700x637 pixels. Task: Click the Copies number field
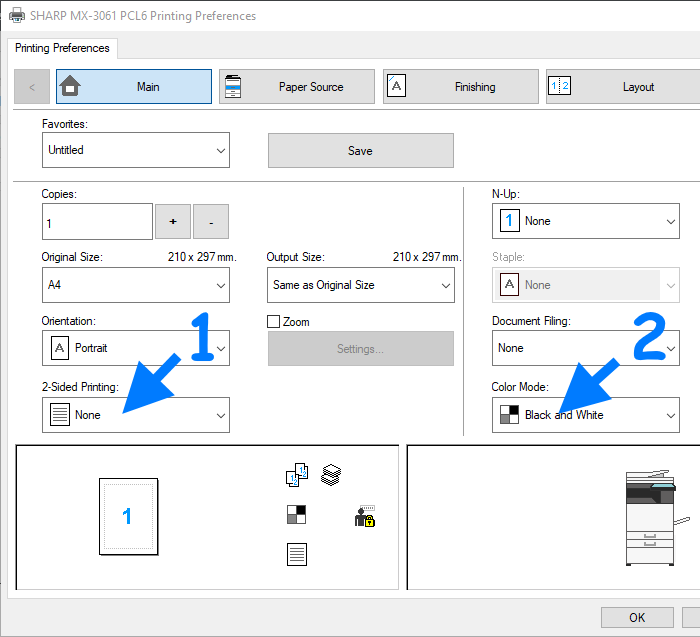pyautogui.click(x=97, y=221)
